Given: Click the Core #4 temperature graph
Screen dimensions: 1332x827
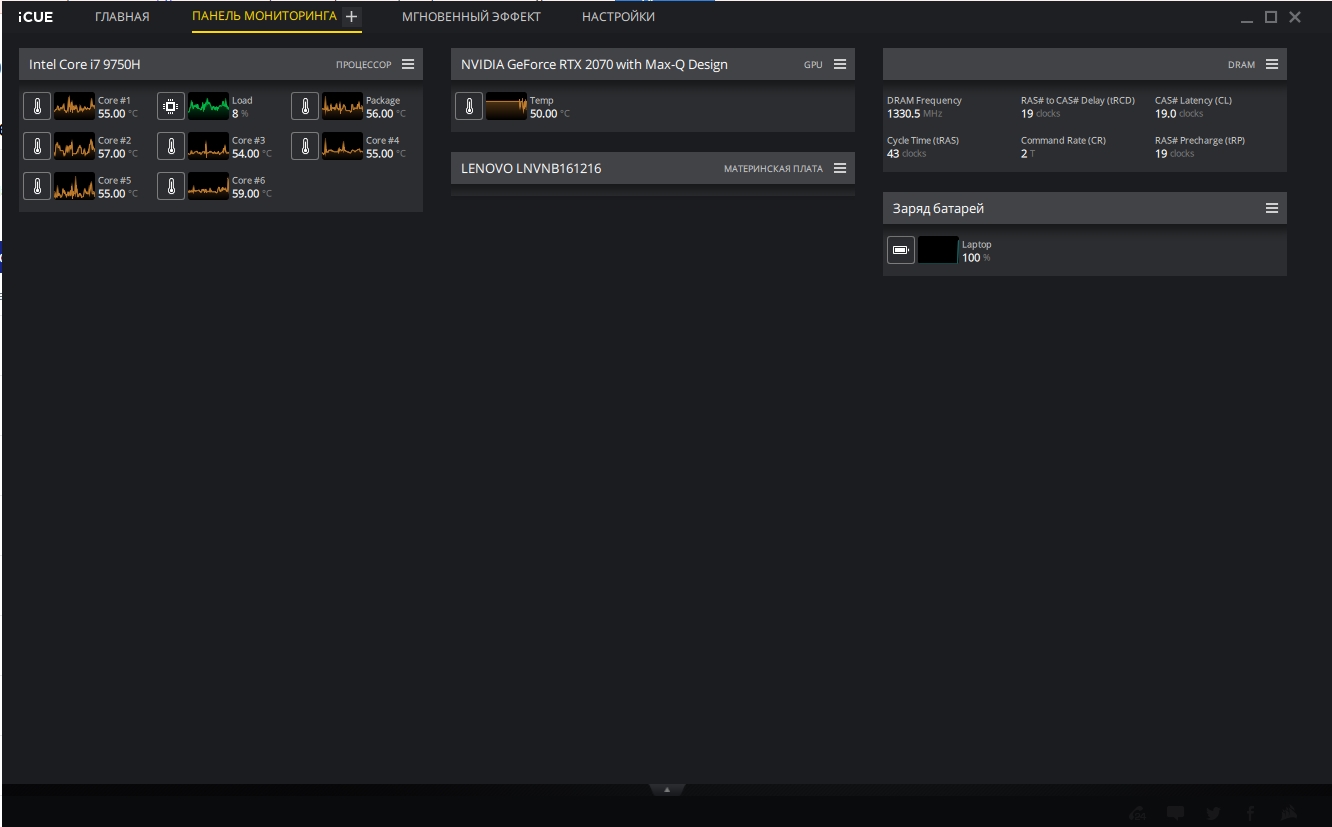Looking at the screenshot, I should [342, 146].
